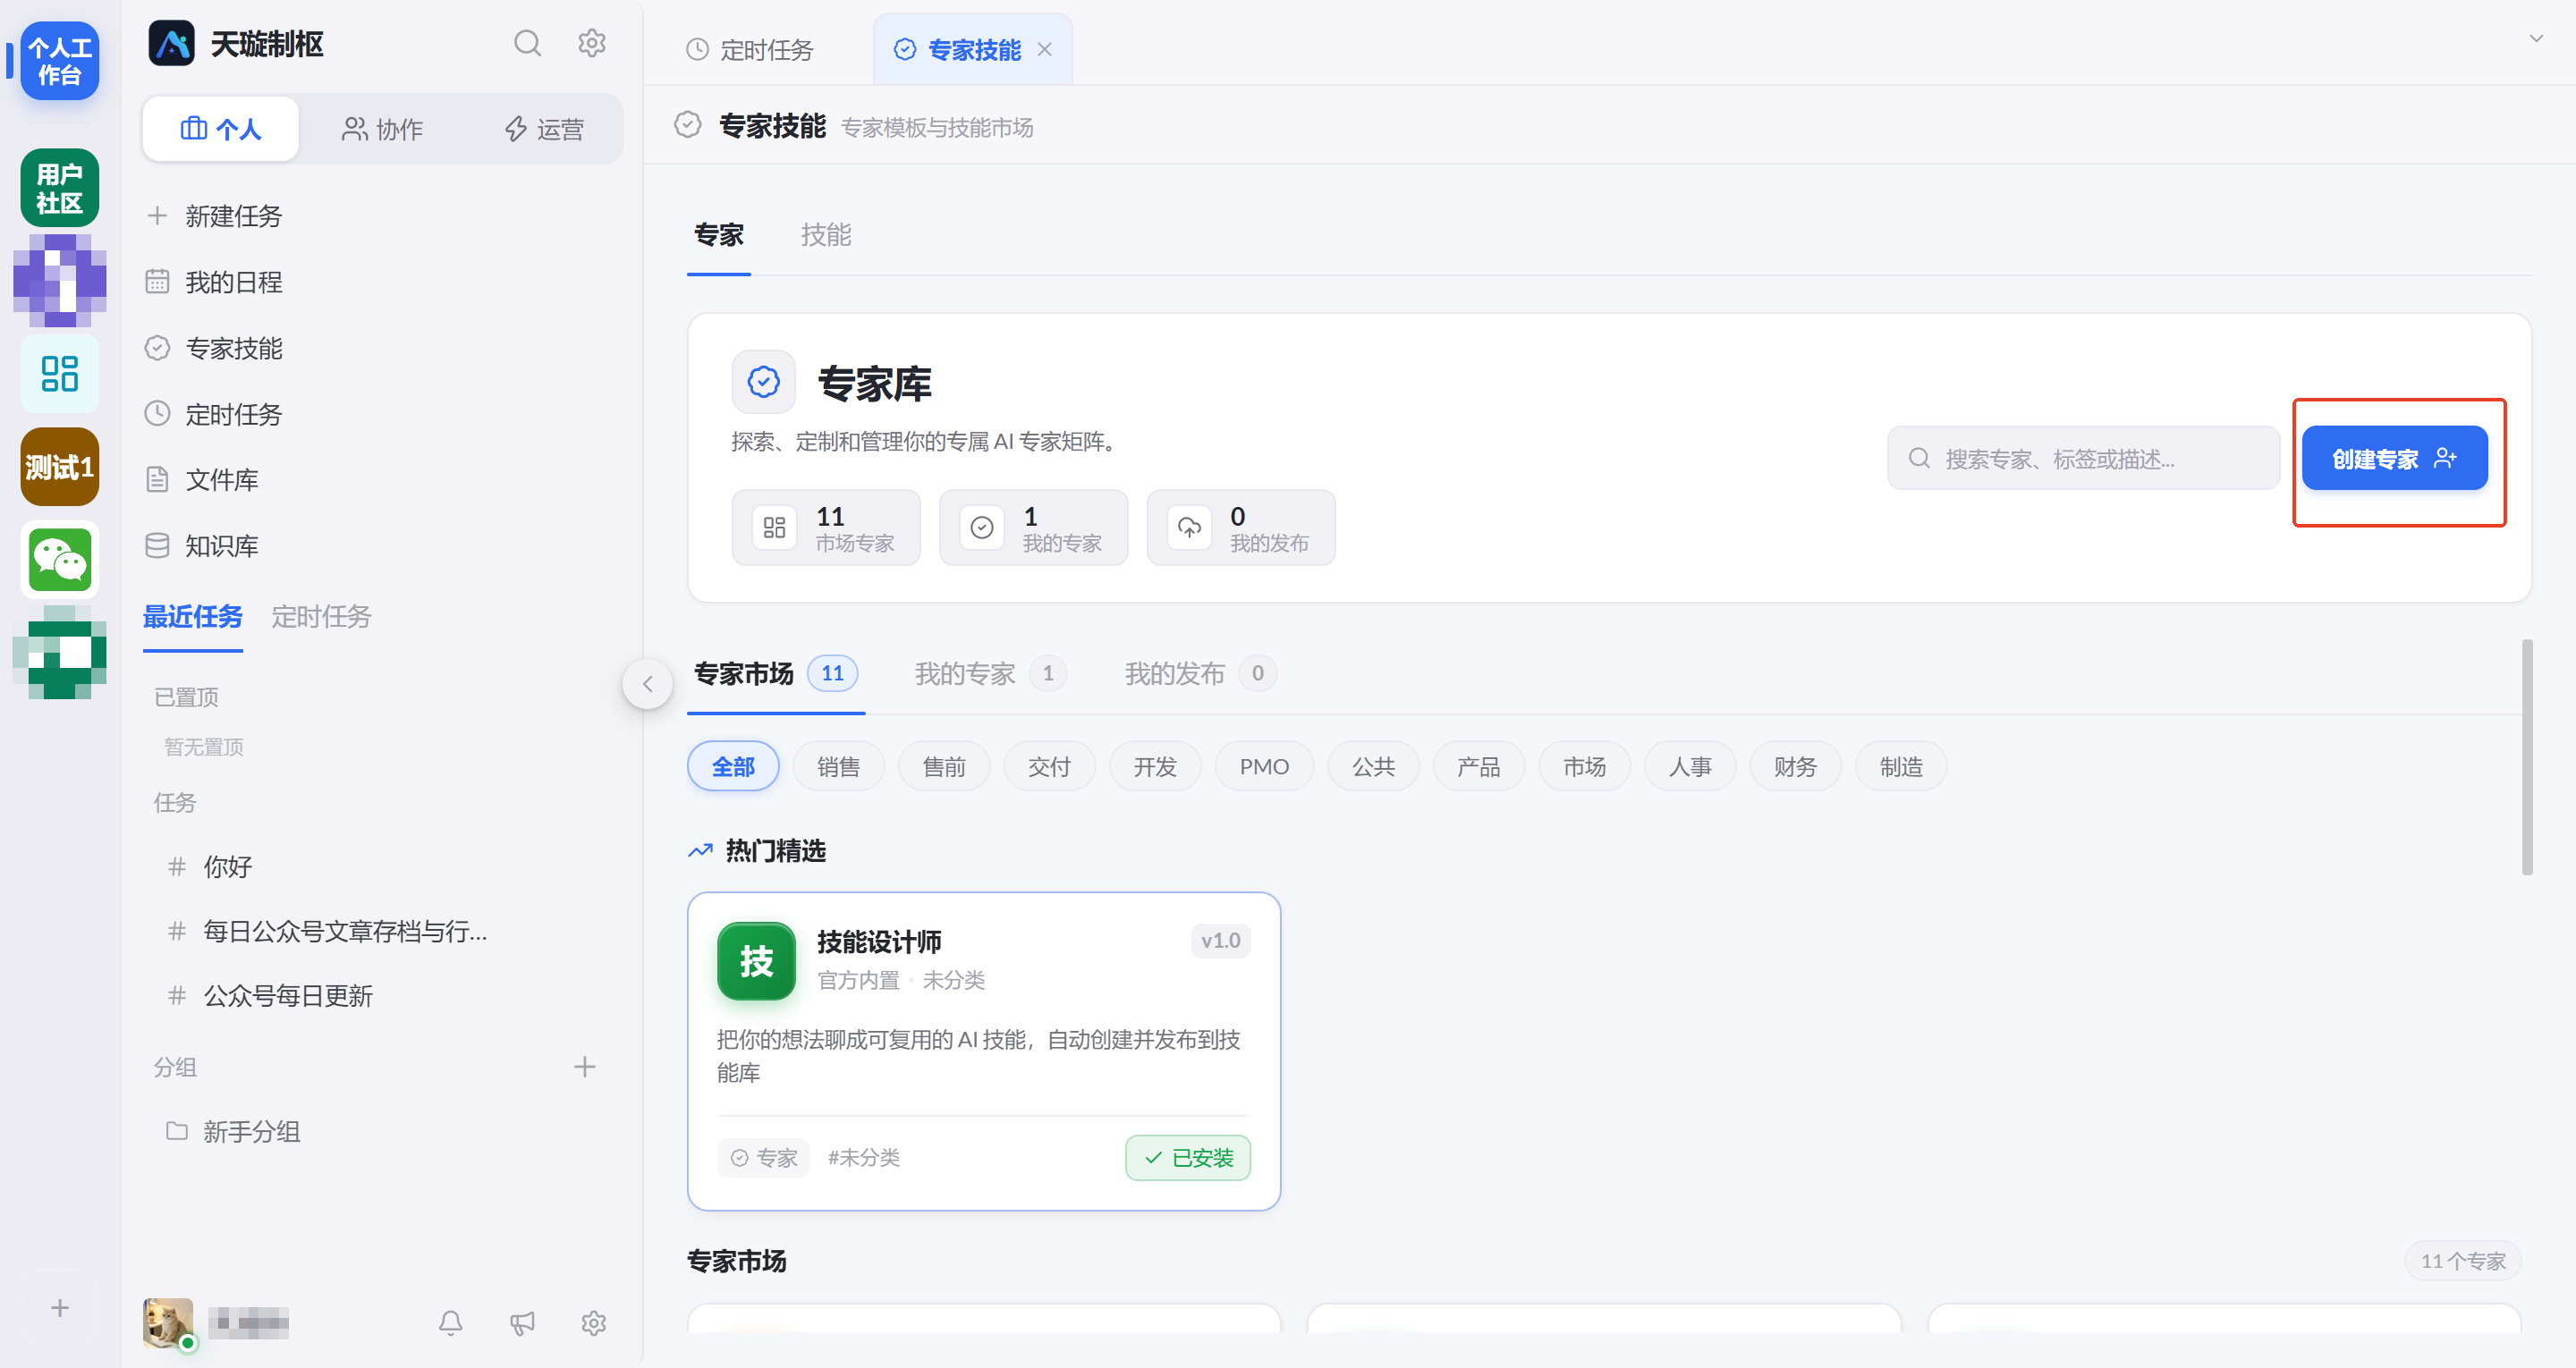Open the announcements megaphone icon
2576x1368 pixels.
pyautogui.click(x=522, y=1323)
